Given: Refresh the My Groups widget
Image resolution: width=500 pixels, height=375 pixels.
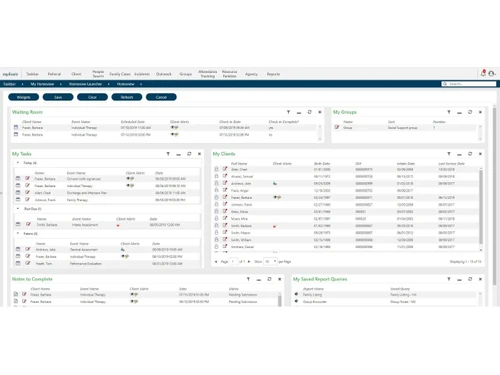Looking at the screenshot, I should coord(470,112).
